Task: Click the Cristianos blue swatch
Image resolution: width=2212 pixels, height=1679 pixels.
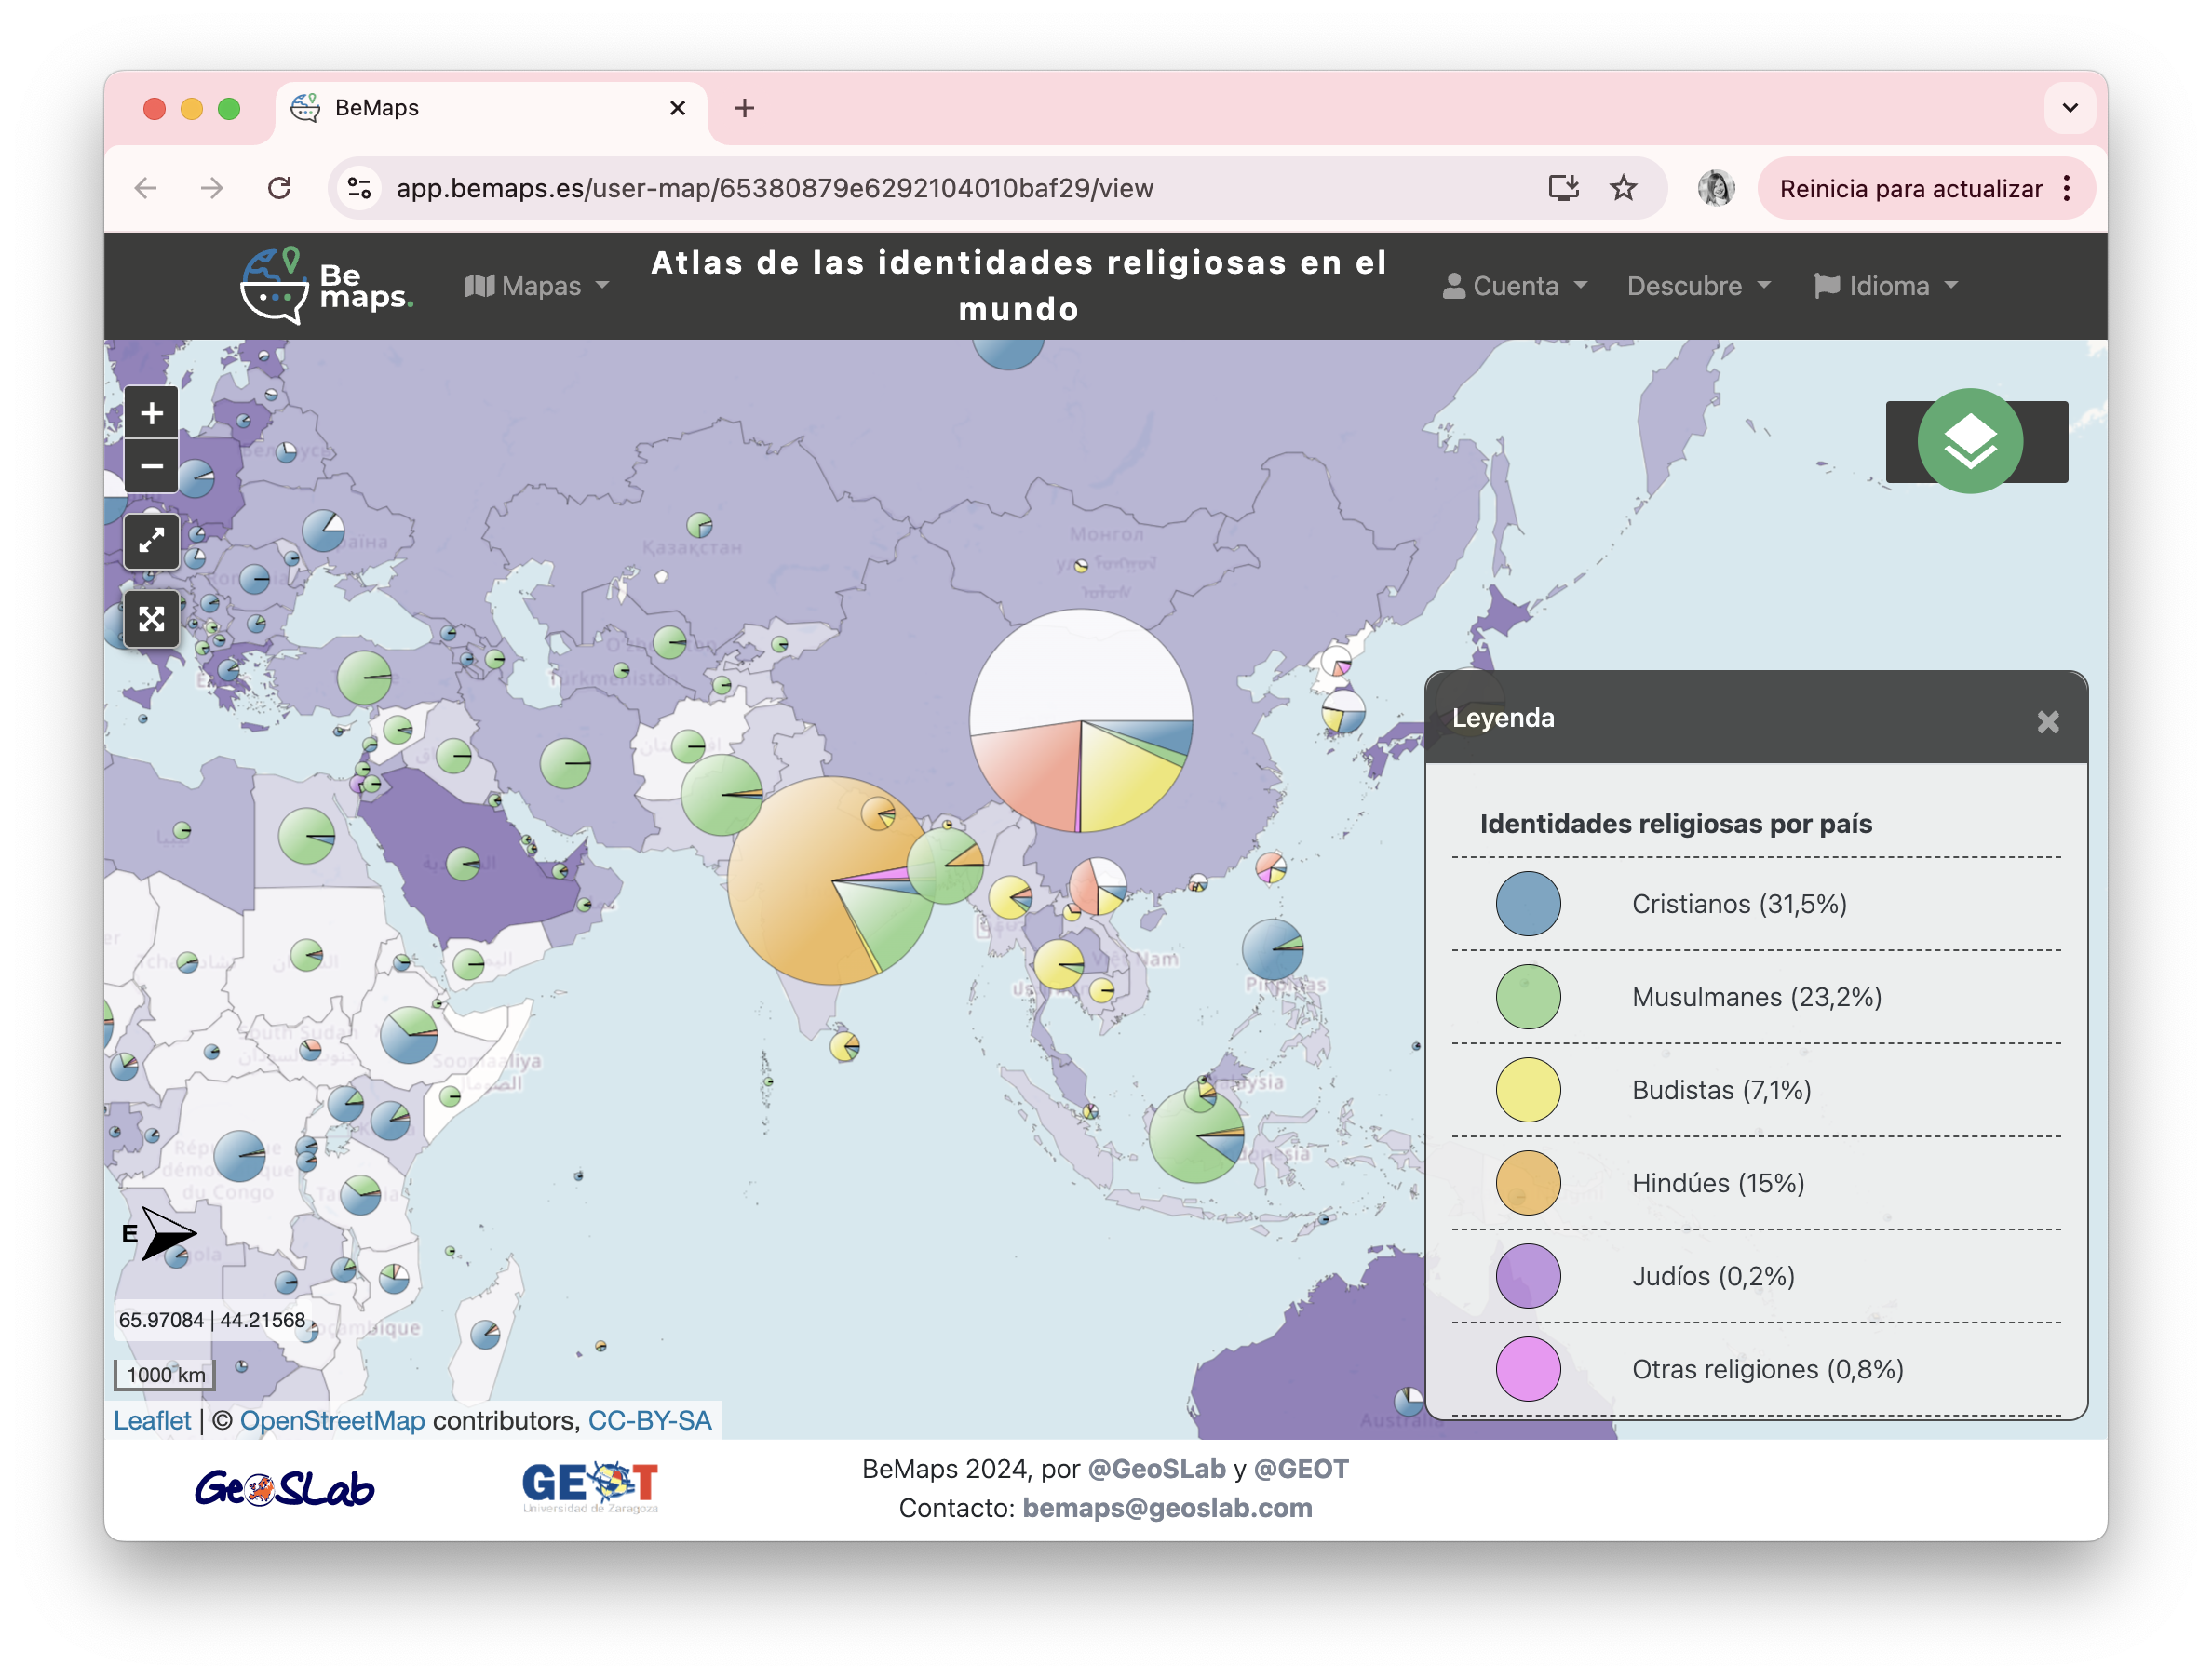Action: (1527, 904)
